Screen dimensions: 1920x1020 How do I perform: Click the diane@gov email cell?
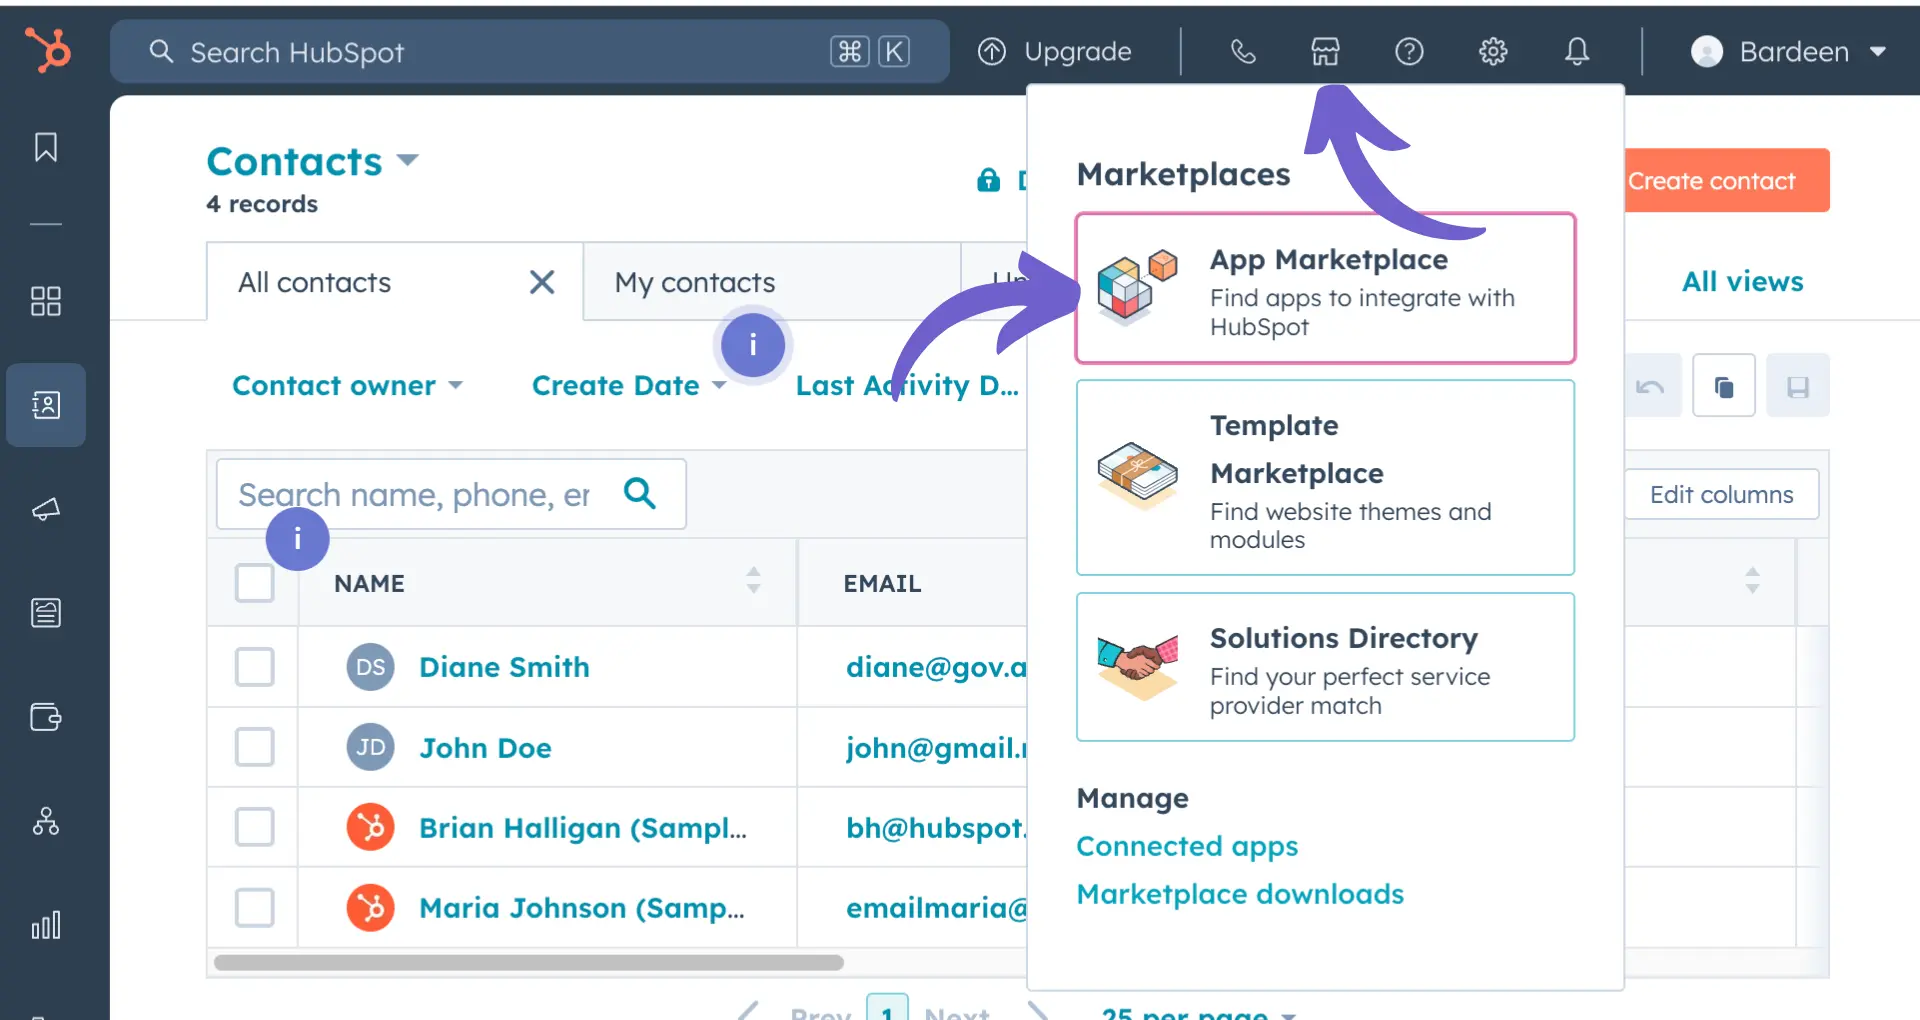tap(936, 667)
